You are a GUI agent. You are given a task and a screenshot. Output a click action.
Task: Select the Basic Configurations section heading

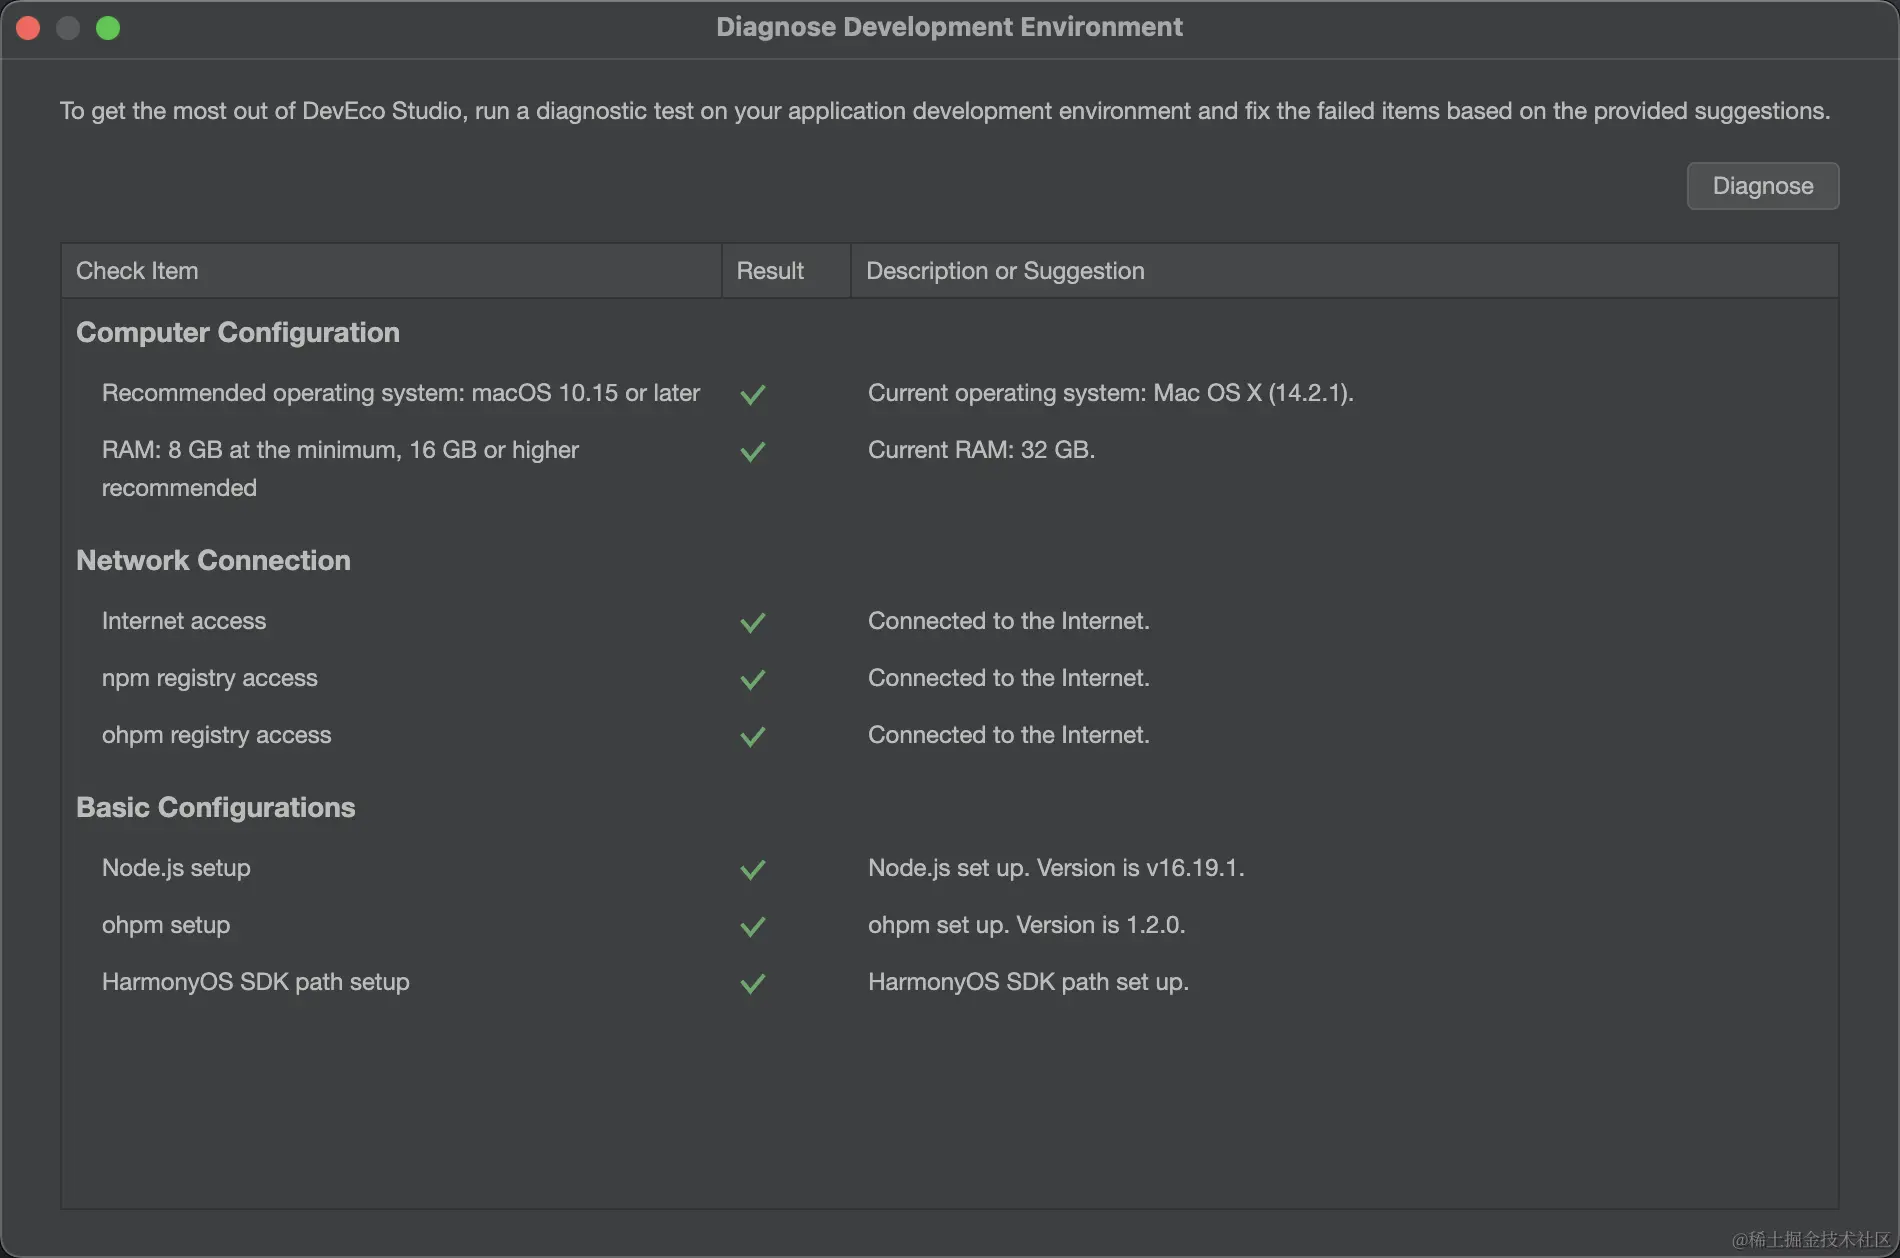point(216,807)
